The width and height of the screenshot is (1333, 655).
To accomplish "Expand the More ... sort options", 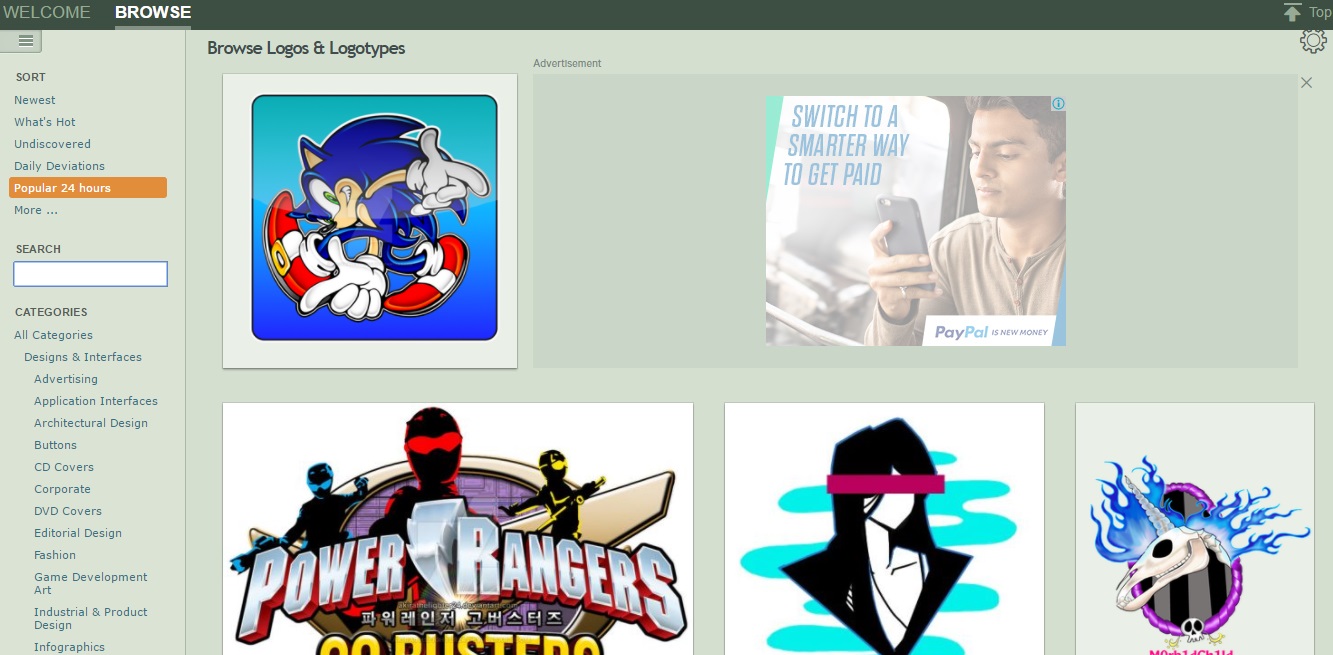I will (x=36, y=210).
